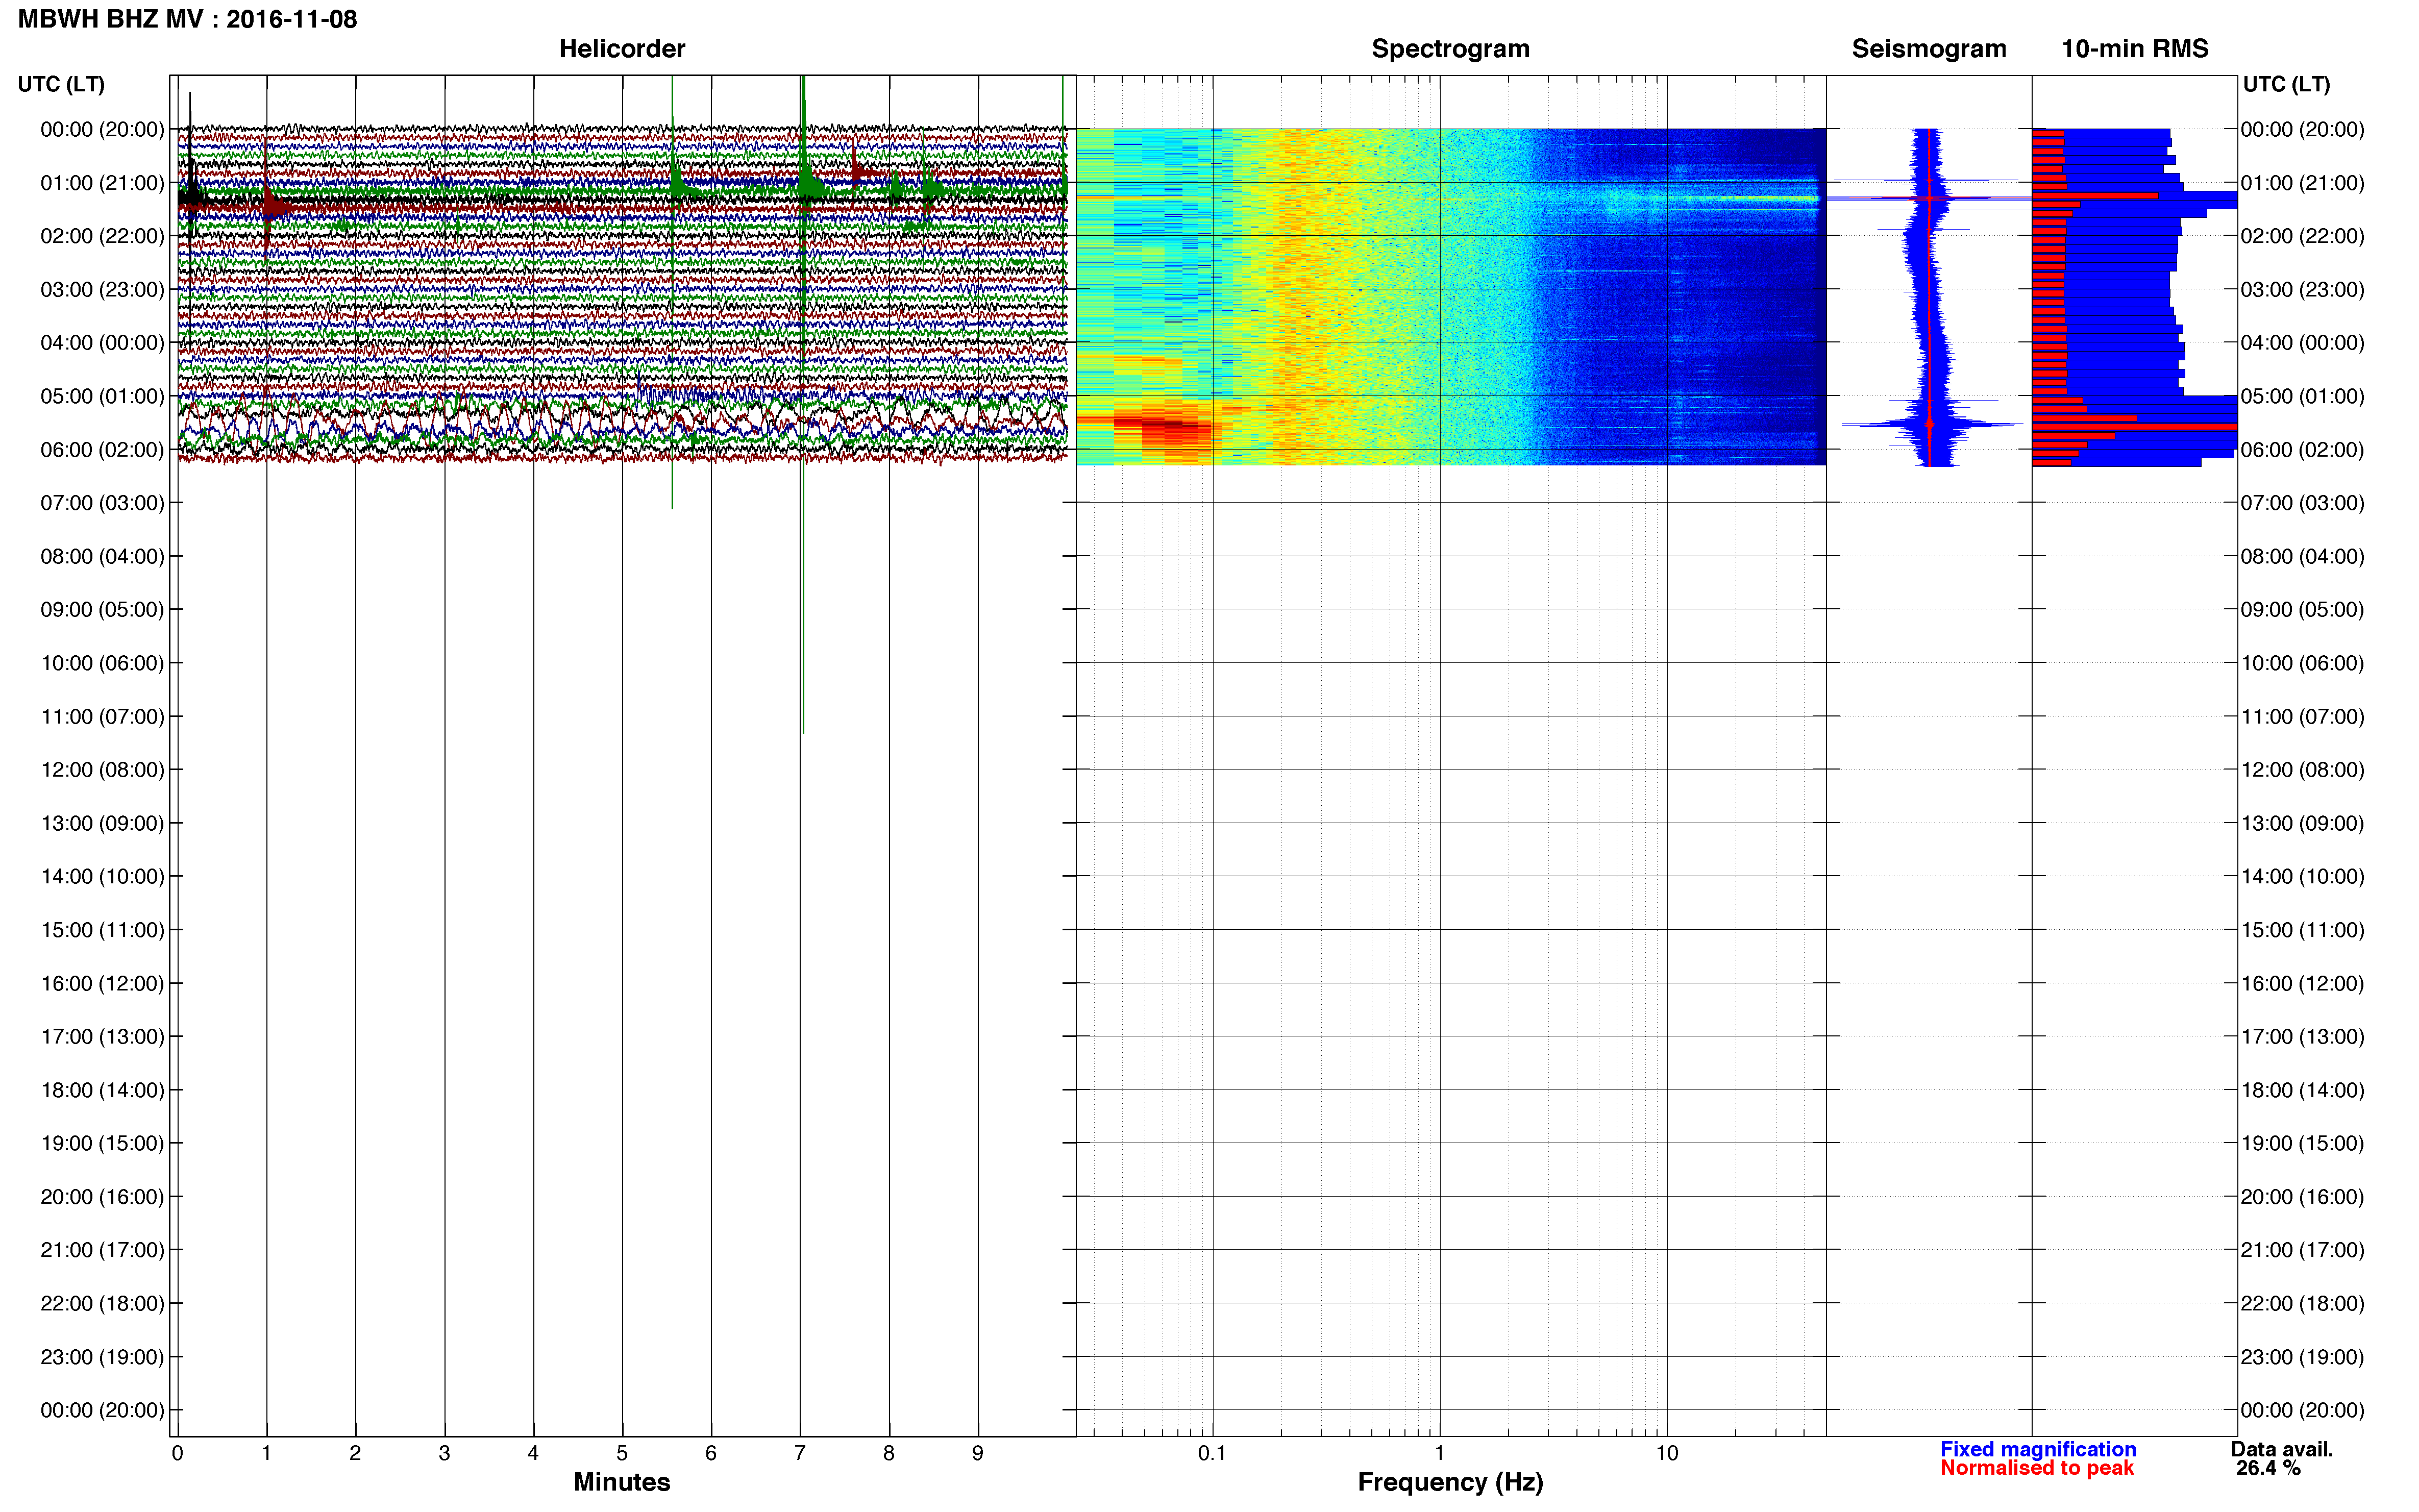Screen dimensions: 2419x1512
Task: Click the right 01:00 (21:00) time label
Action: [x=2302, y=183]
